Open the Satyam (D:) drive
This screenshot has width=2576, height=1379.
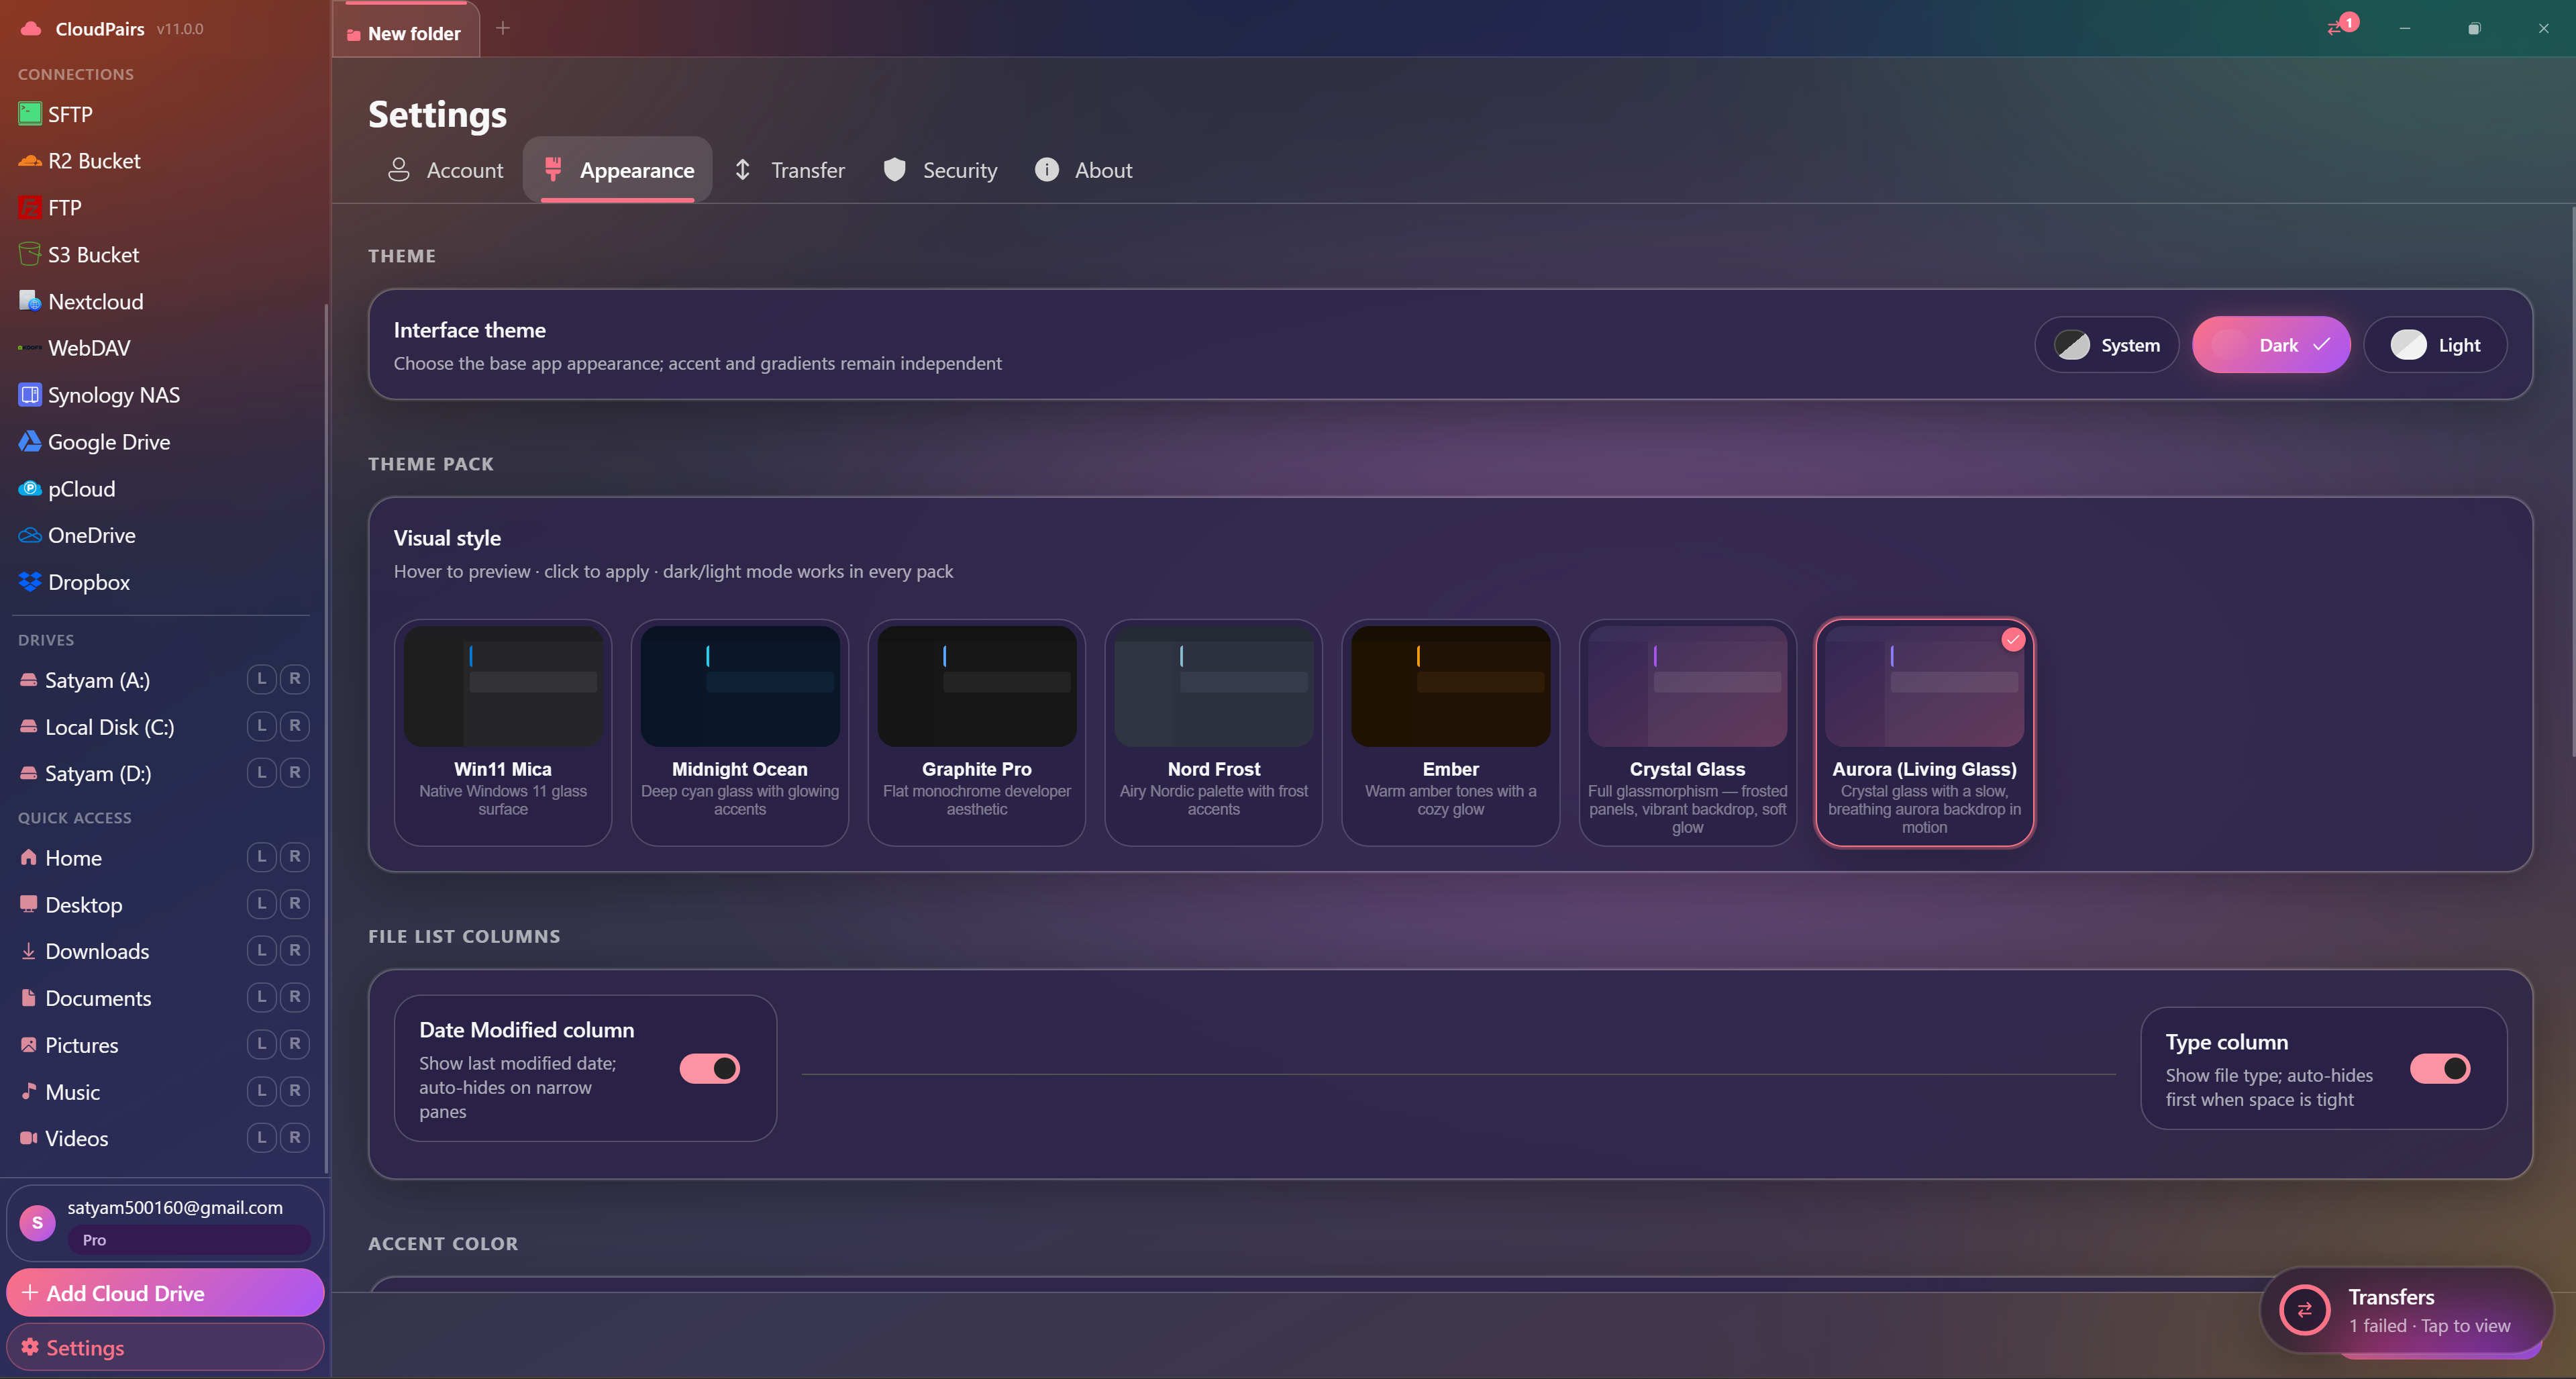click(x=98, y=773)
